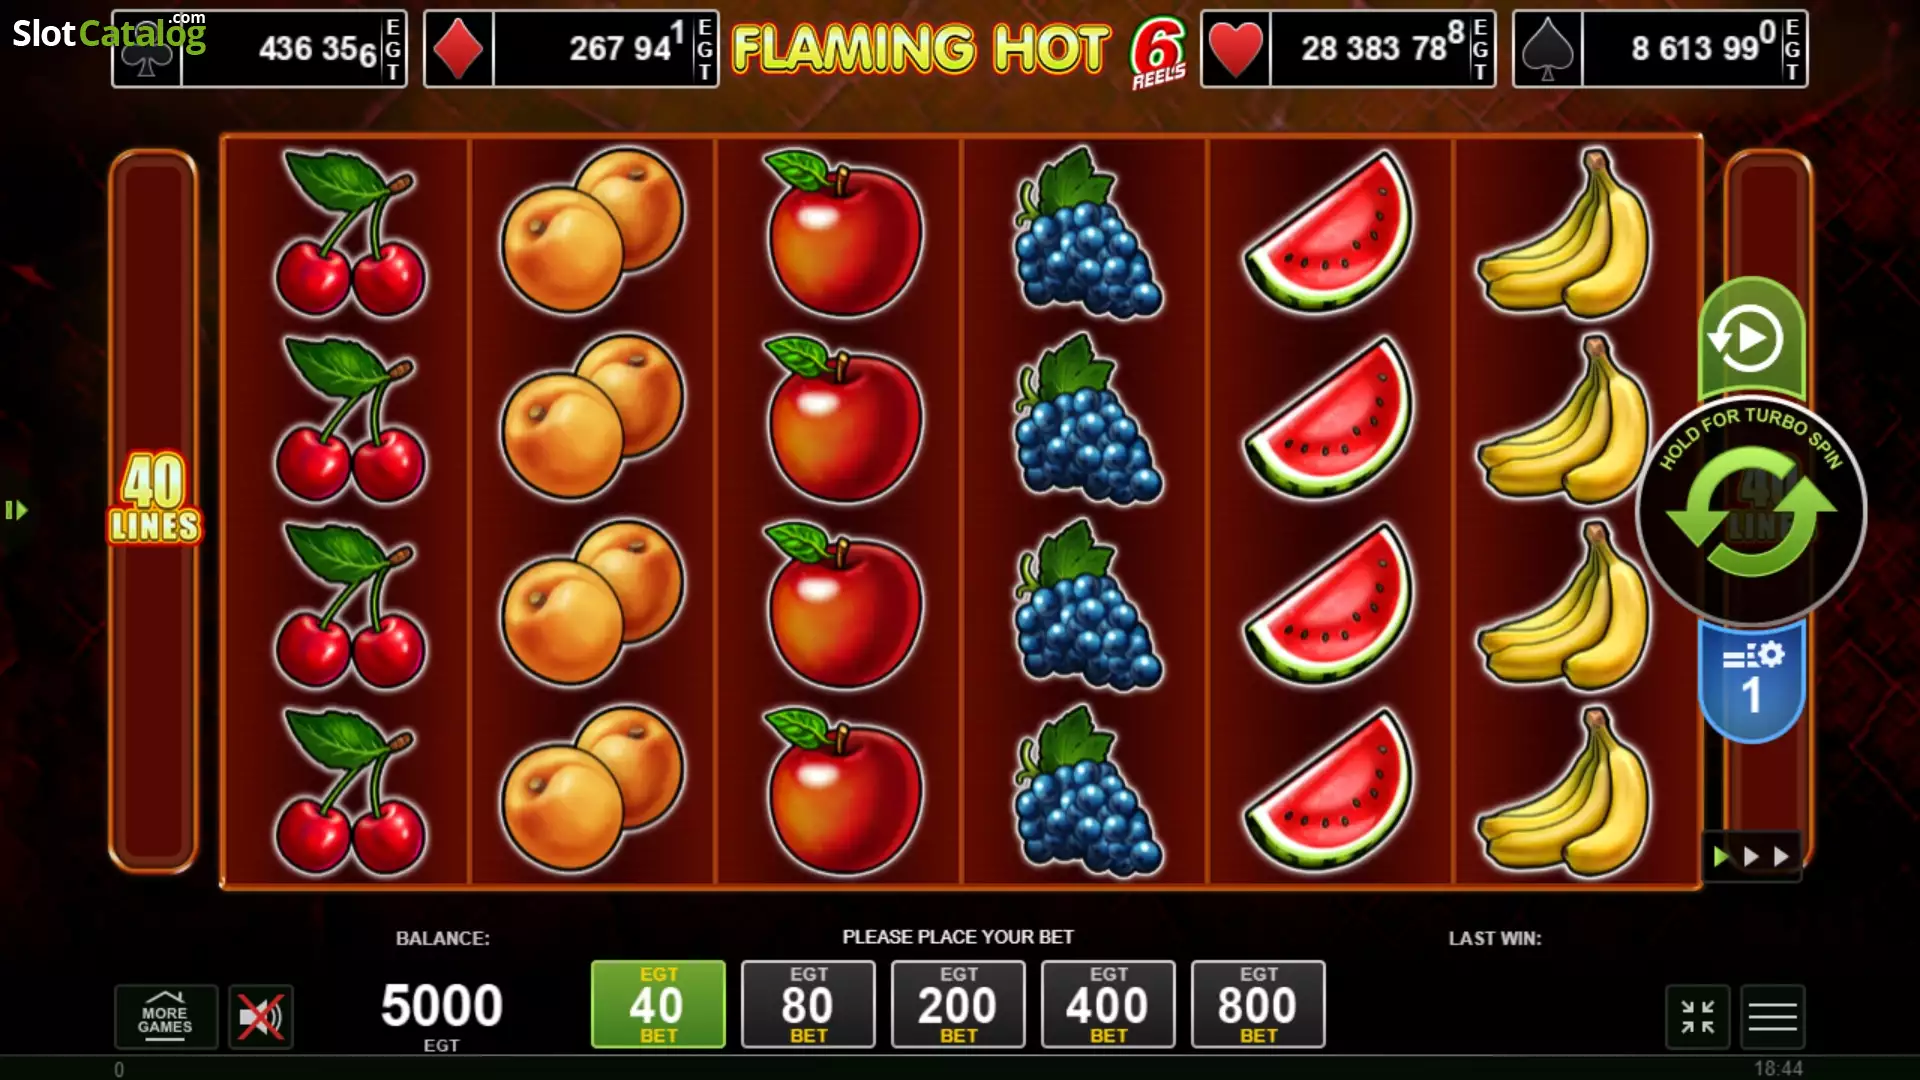Screen dimensions: 1920x1080
Task: View the hearts jackpot value
Action: [x=1348, y=49]
